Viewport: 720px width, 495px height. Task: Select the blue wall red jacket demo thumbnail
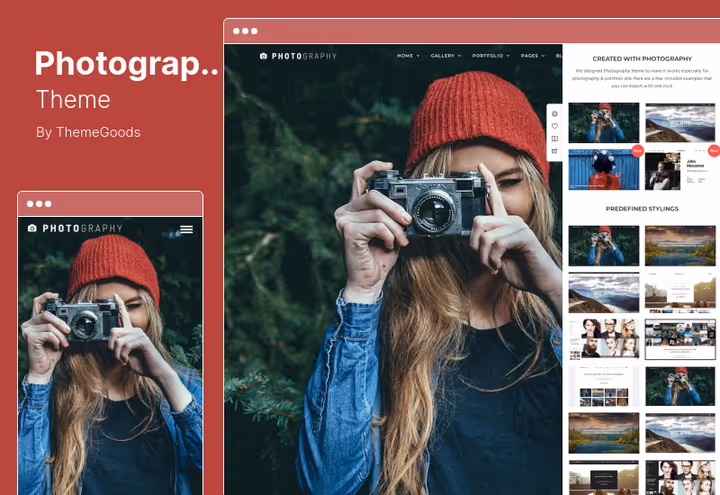coord(604,169)
